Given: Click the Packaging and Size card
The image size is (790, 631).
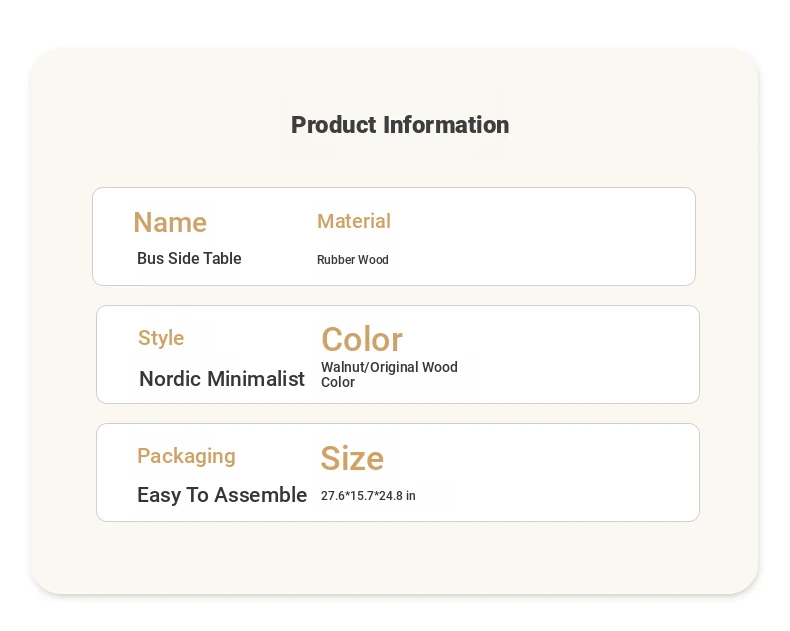Looking at the screenshot, I should [398, 473].
